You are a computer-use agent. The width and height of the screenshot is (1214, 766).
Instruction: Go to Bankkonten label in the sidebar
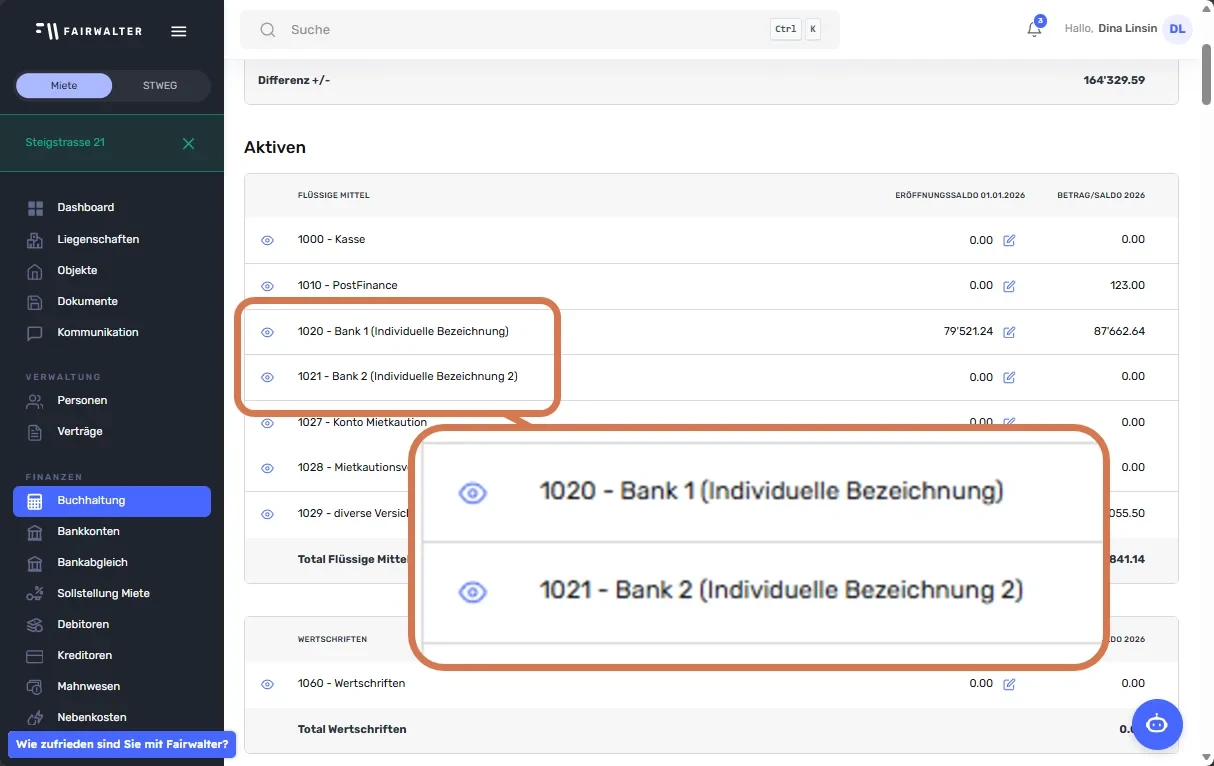[x=89, y=532]
